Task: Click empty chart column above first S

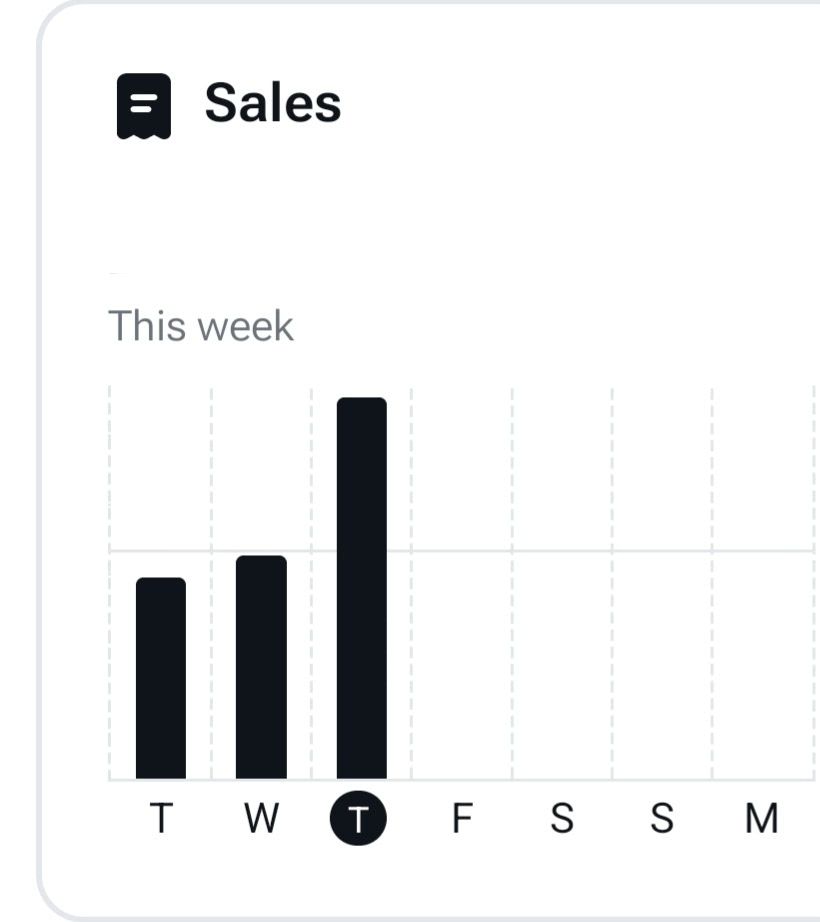Action: (562, 583)
